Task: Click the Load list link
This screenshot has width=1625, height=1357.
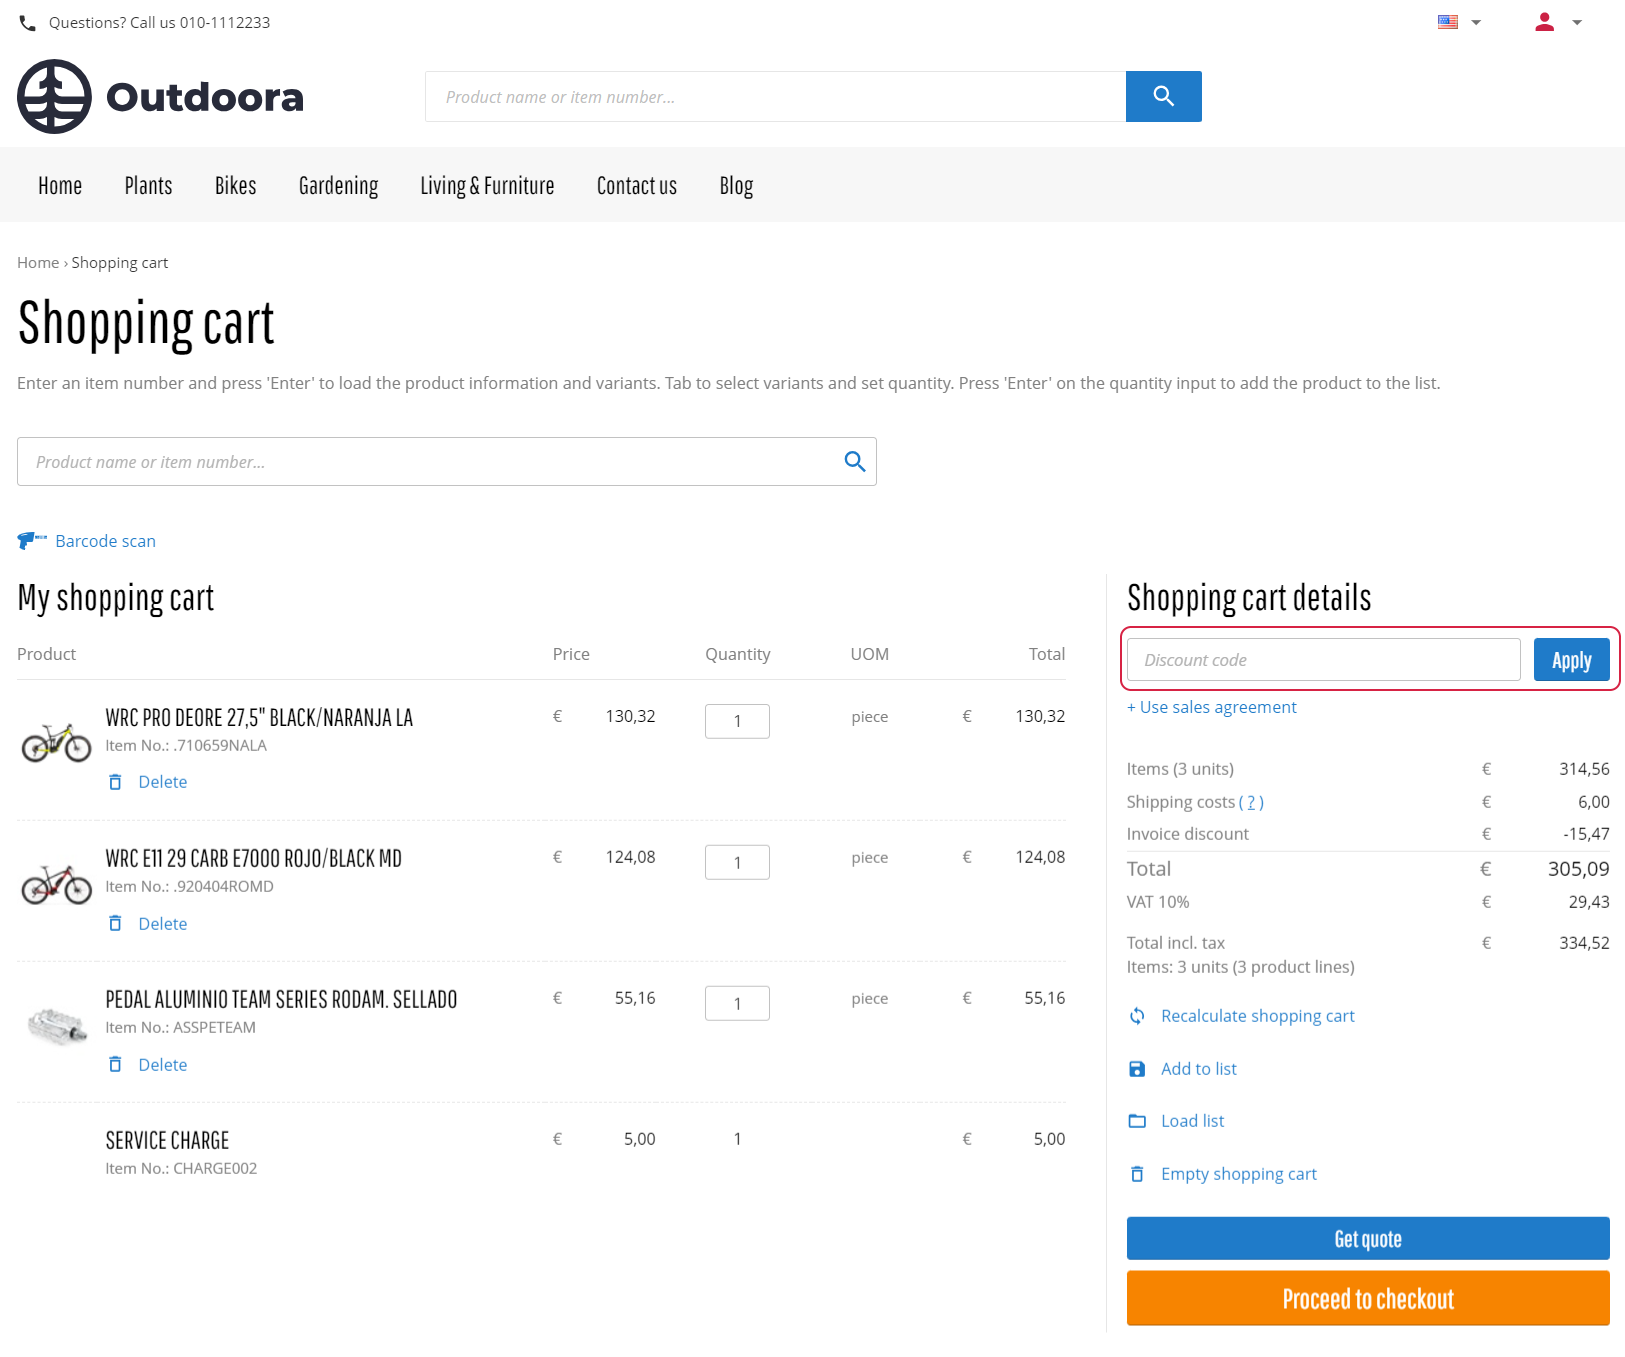Action: (1192, 1121)
